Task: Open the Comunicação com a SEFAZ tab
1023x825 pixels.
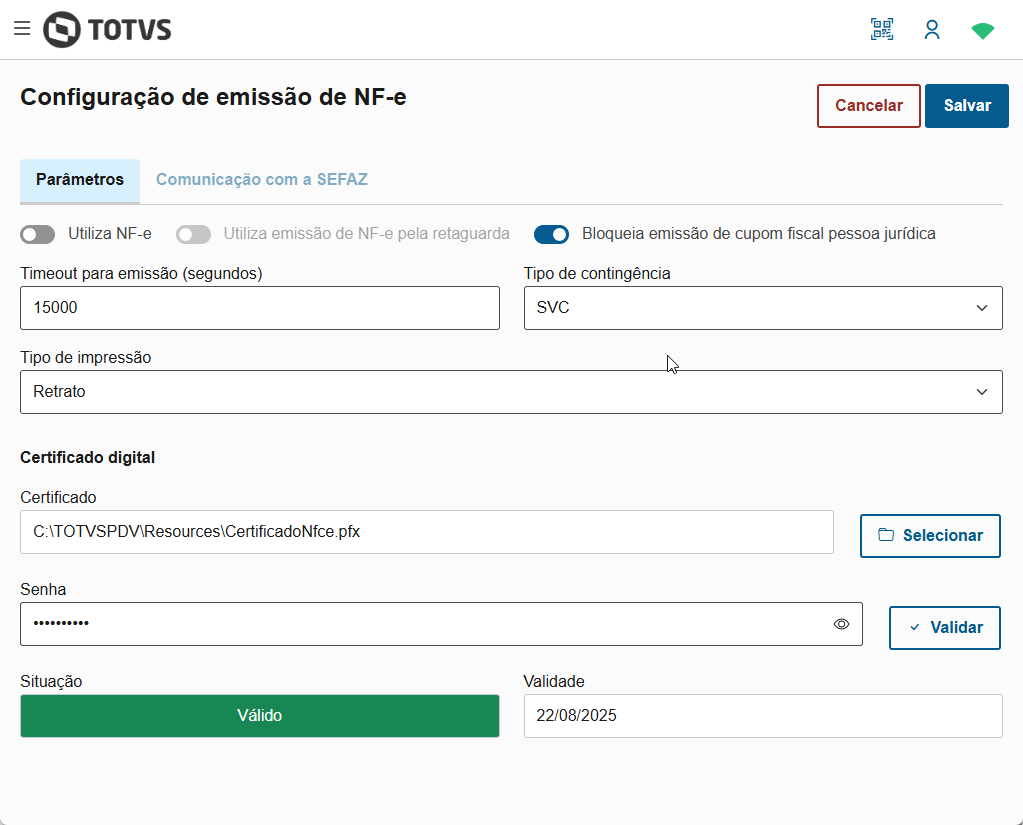Action: click(x=262, y=180)
